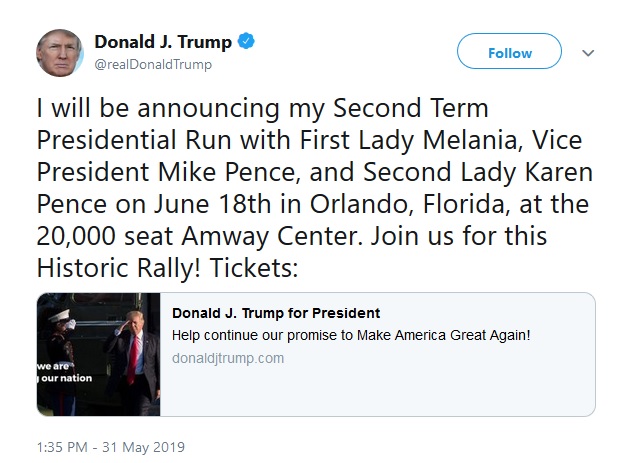Open the link card preview image
The image size is (630, 463).
[x=98, y=354]
